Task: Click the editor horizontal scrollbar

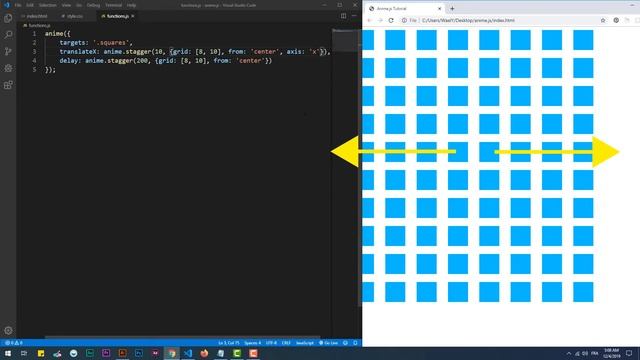Action: click(182, 338)
